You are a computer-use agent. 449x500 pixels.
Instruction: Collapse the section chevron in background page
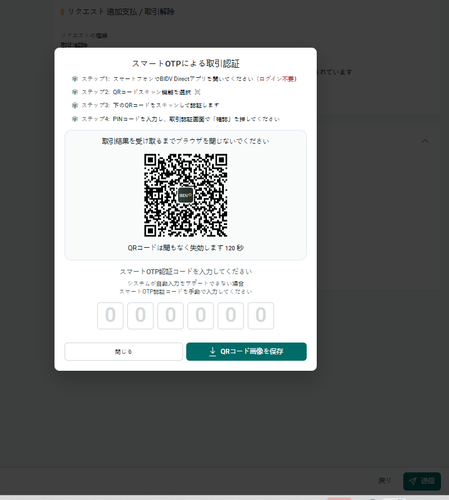(425, 141)
